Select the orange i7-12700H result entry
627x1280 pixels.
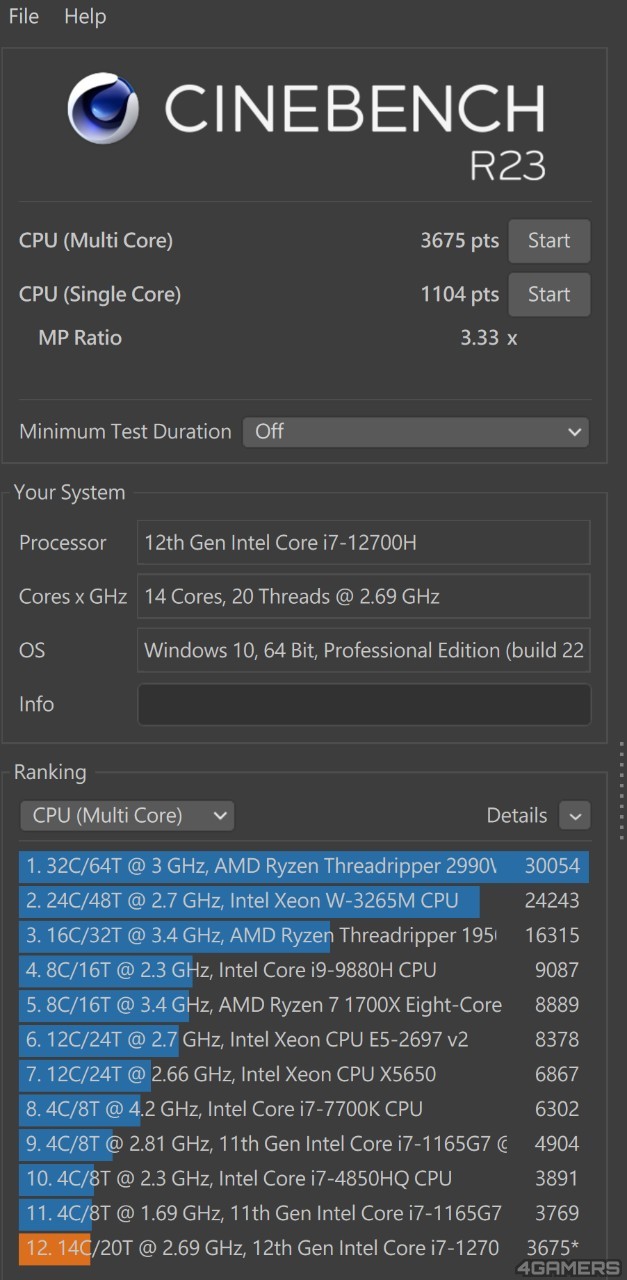tap(304, 1249)
